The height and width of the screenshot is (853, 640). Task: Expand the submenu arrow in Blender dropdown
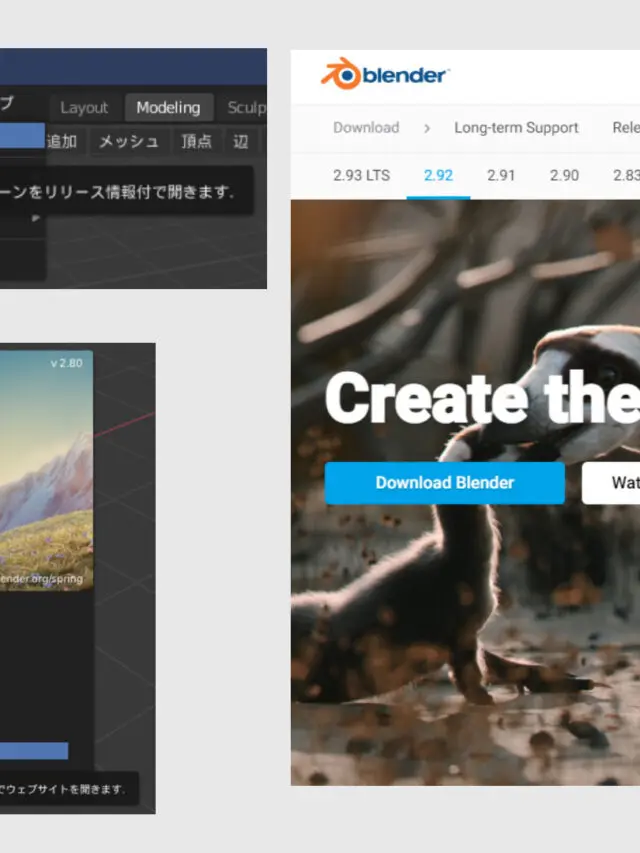(36, 218)
